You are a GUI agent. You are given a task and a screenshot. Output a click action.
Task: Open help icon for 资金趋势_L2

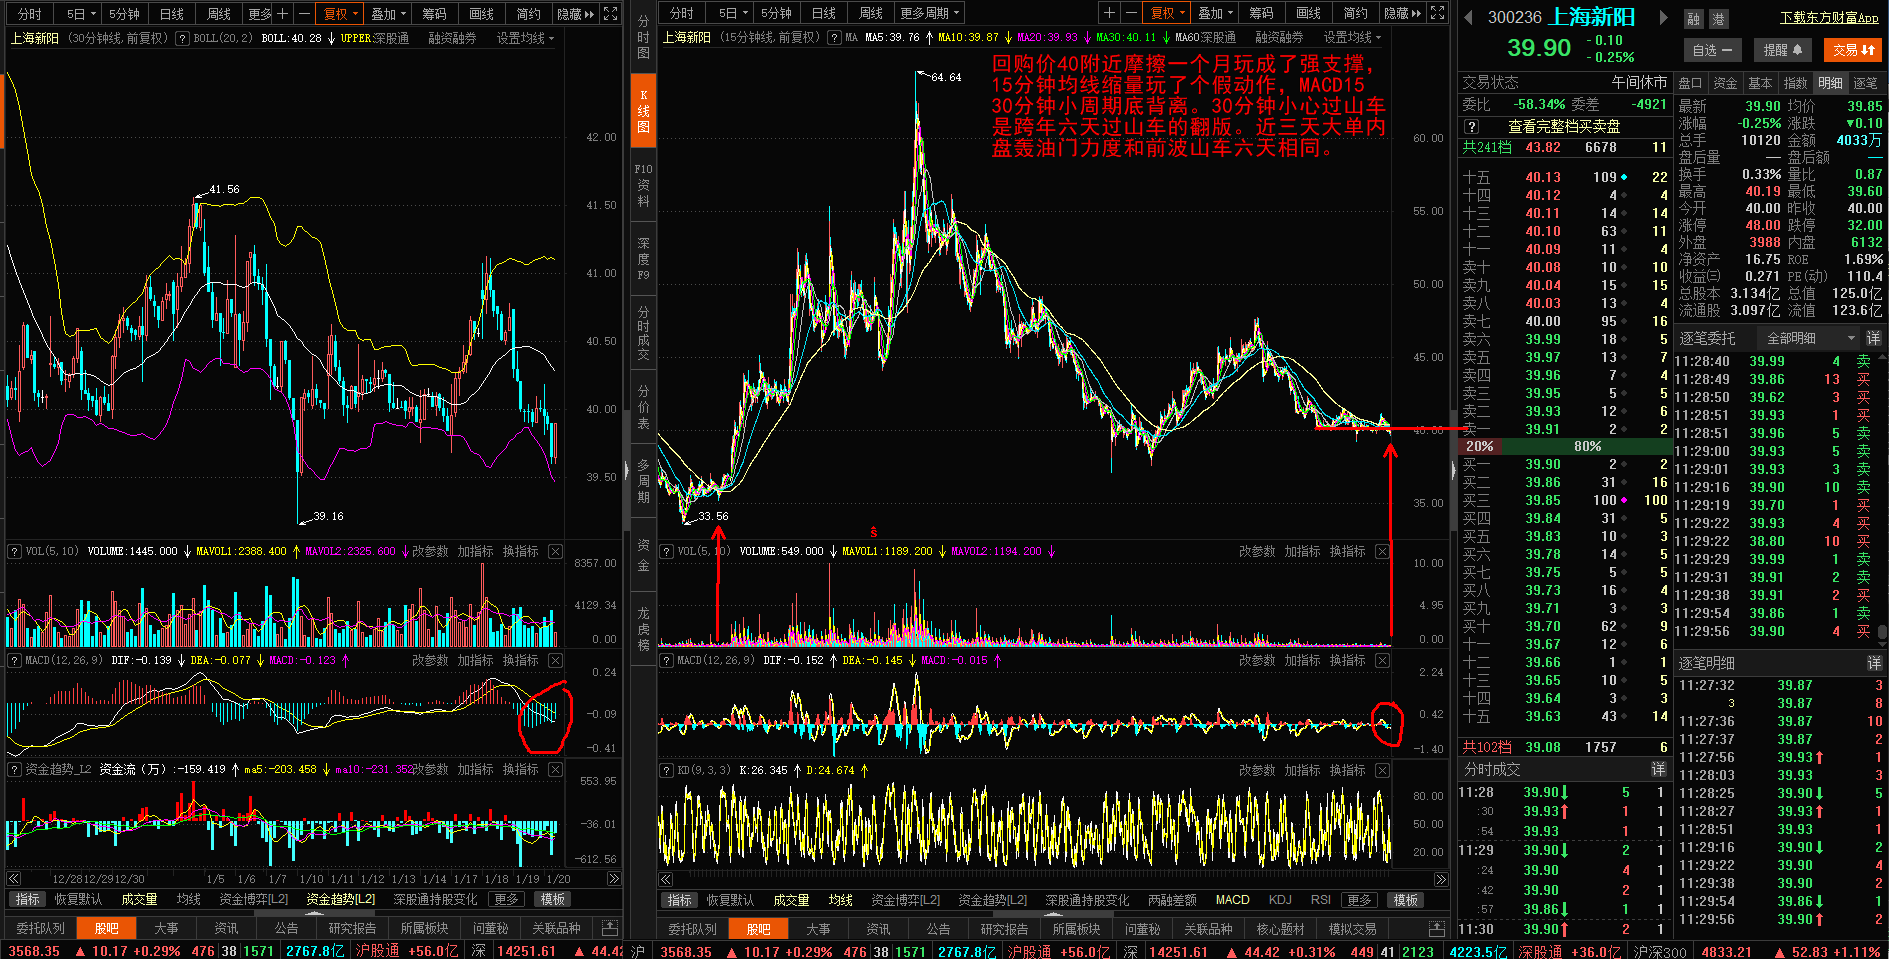coord(14,770)
